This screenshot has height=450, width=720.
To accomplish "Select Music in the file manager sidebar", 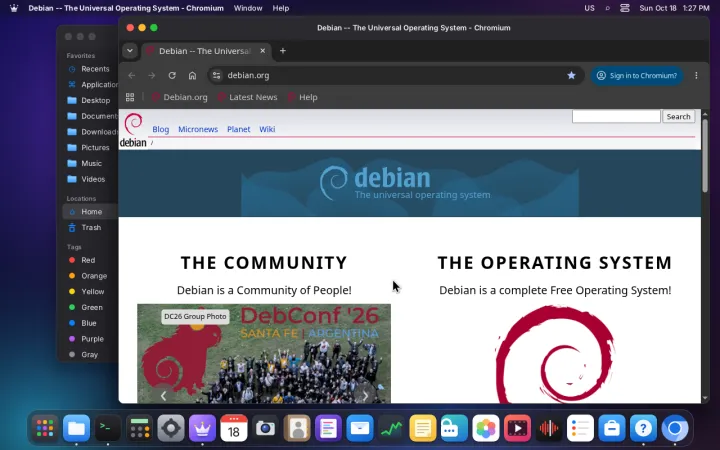I will (x=90, y=163).
